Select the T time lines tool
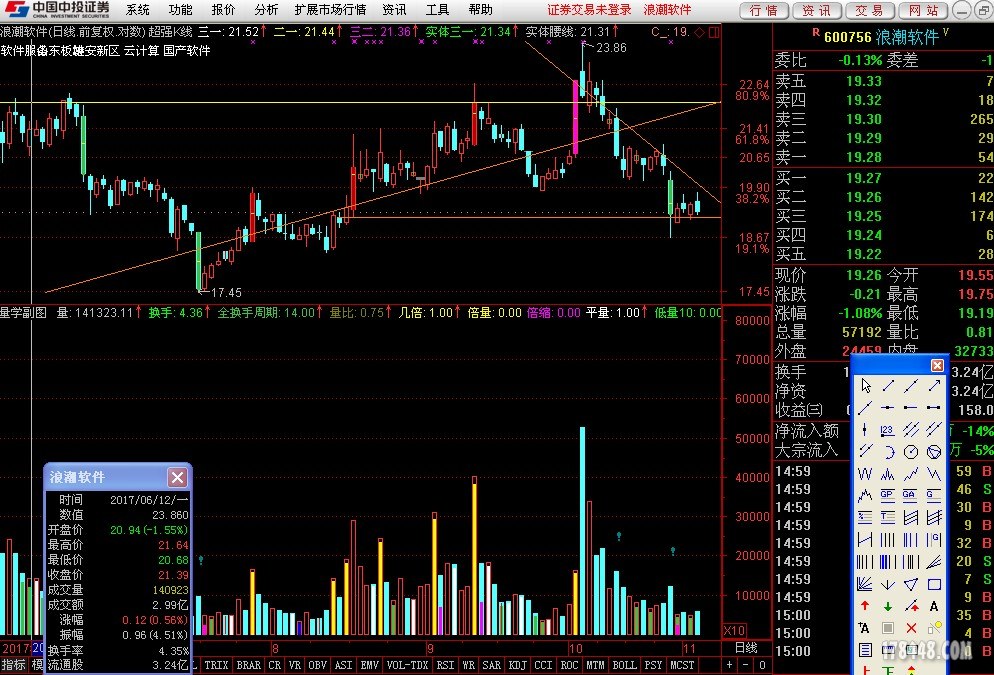The image size is (994, 675). click(888, 518)
